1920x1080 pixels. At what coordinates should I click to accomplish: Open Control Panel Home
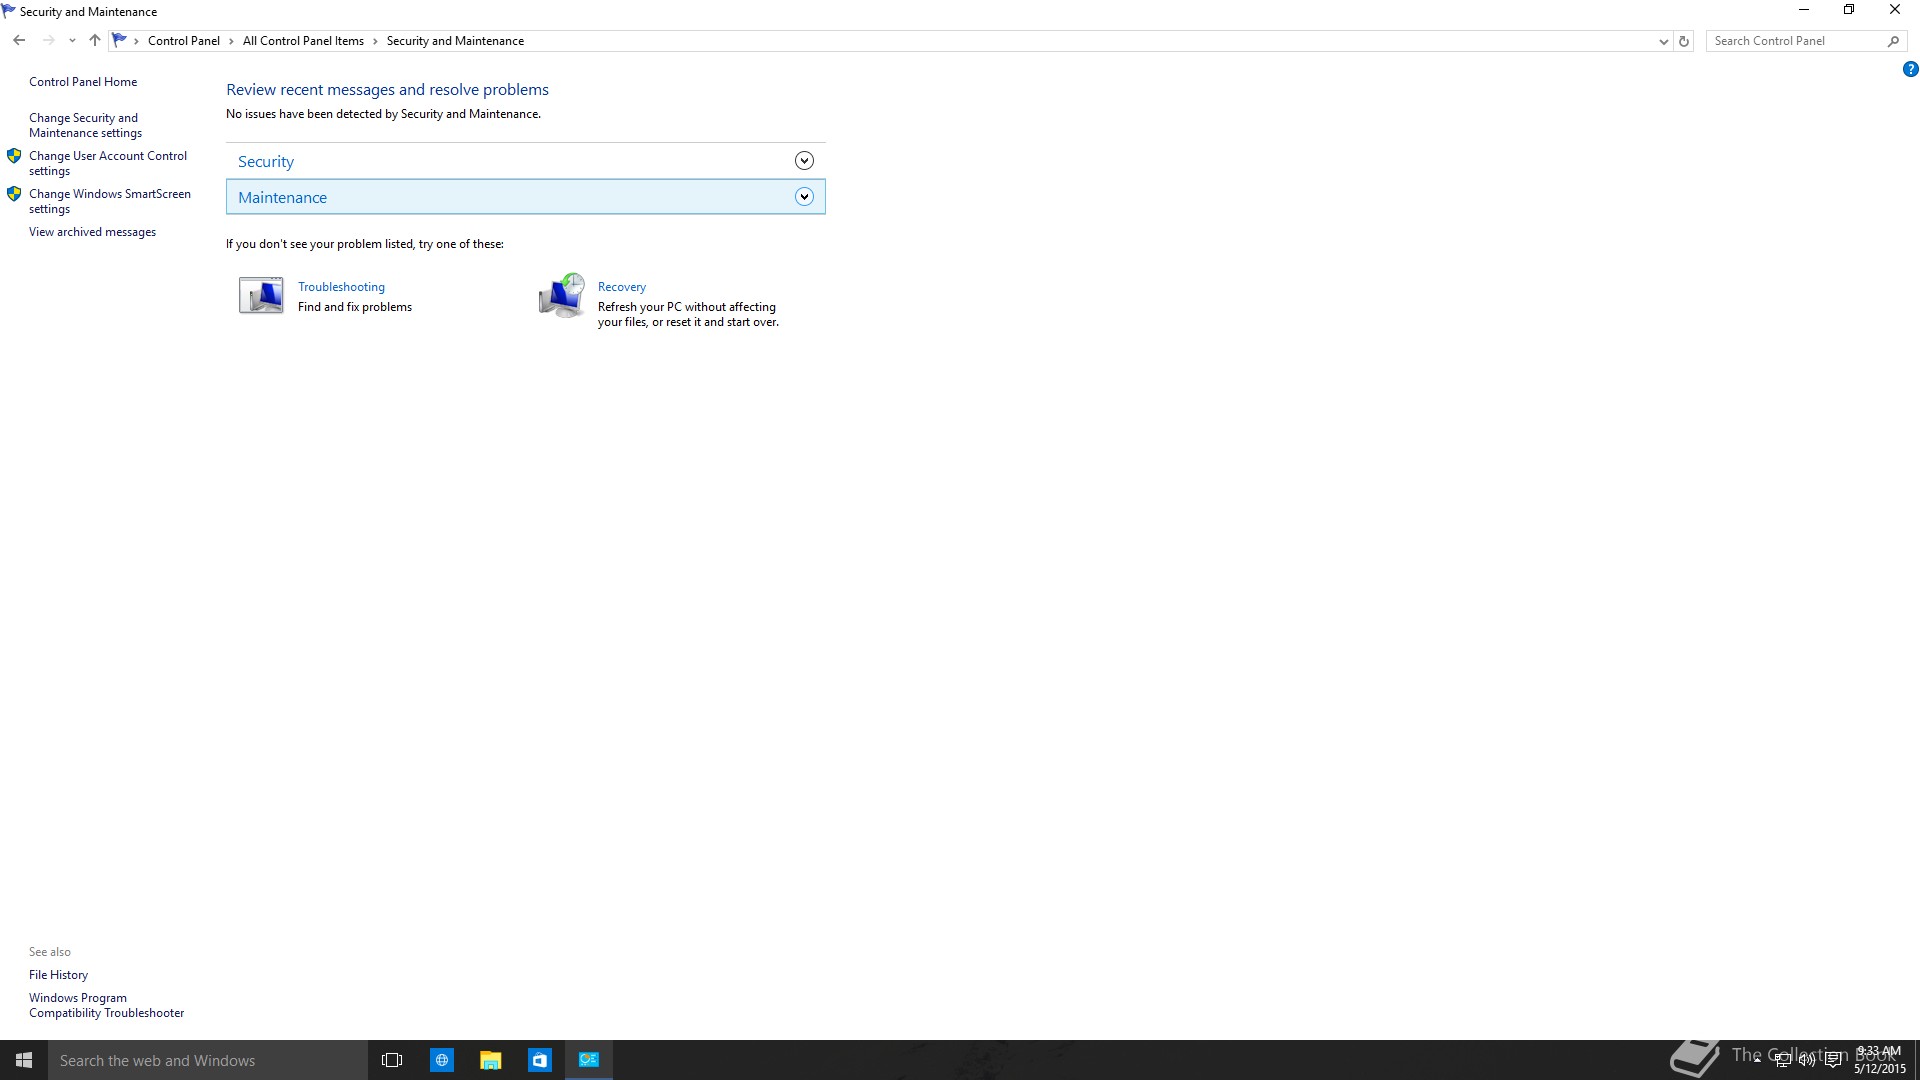point(83,82)
